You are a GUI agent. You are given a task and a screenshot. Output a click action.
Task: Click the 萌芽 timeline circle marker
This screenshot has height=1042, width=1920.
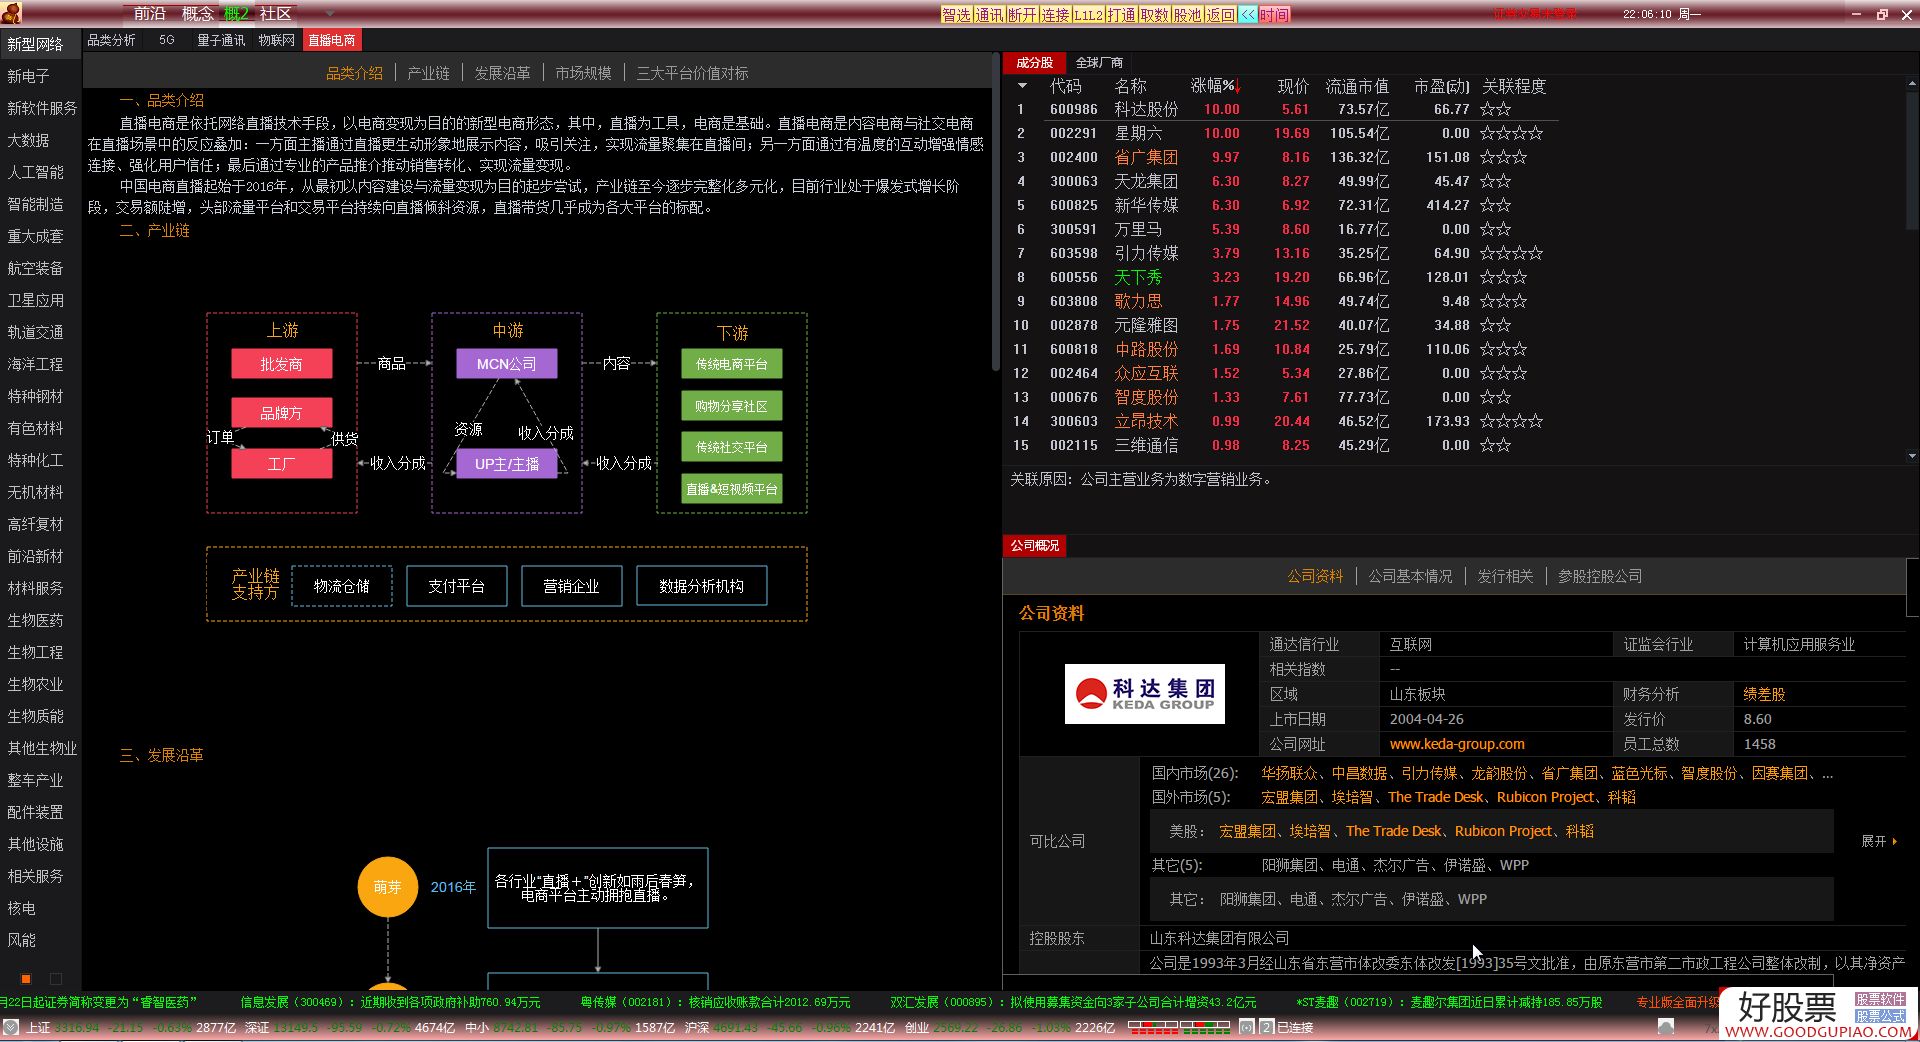pyautogui.click(x=388, y=887)
